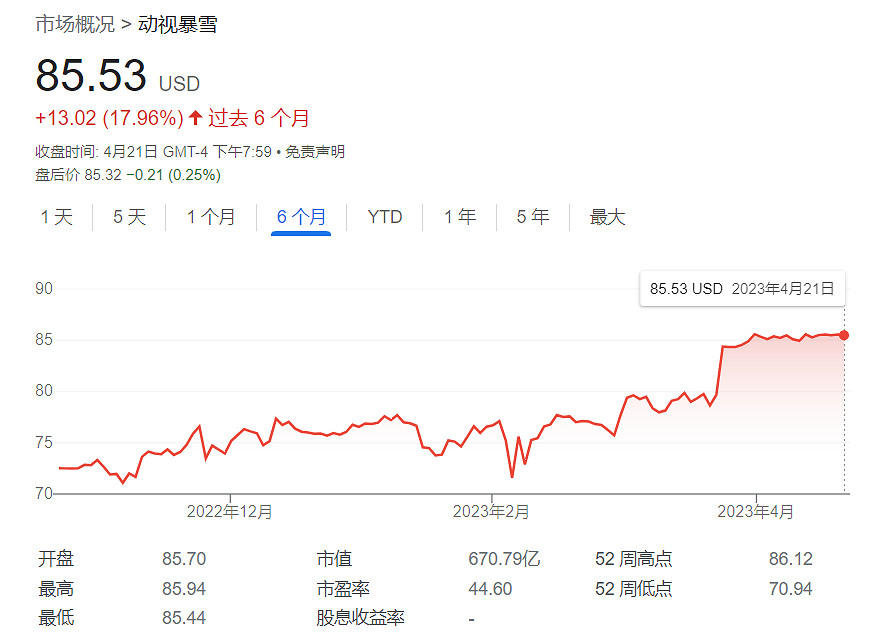
Task: Click the 2023年4月 axis label on chart
Action: (x=757, y=510)
